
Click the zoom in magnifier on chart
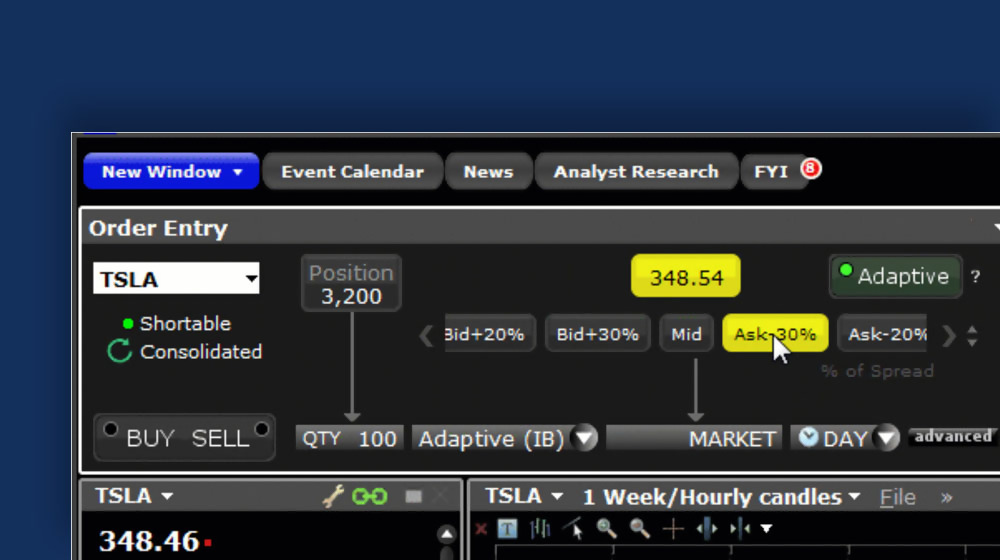[x=606, y=529]
